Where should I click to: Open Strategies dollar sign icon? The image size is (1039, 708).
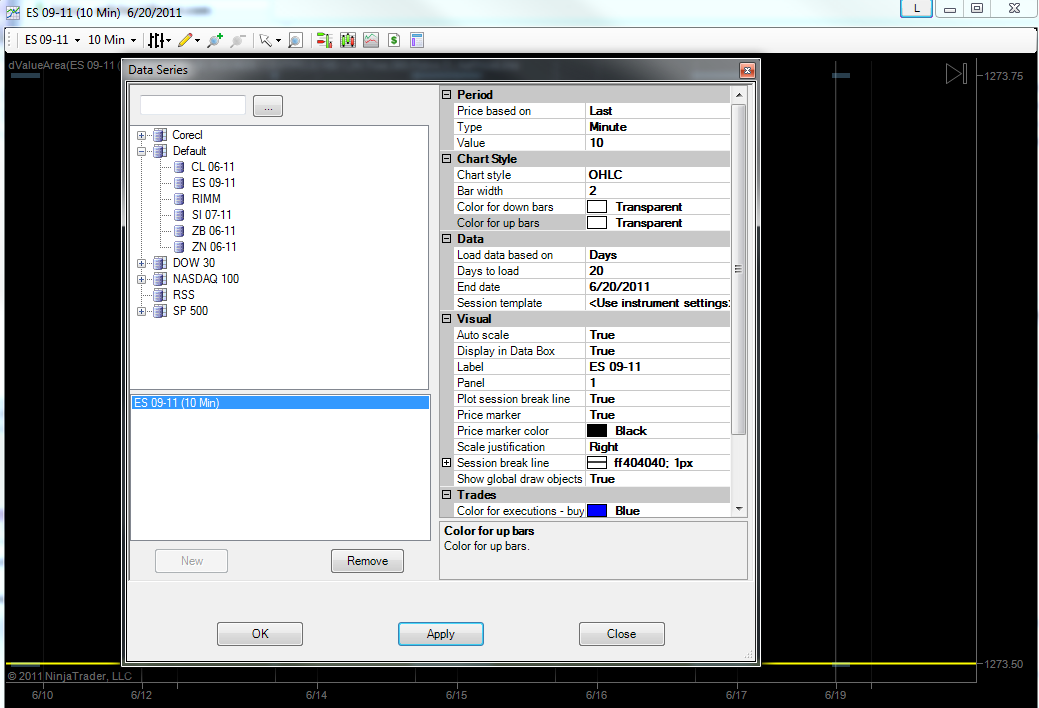point(394,40)
